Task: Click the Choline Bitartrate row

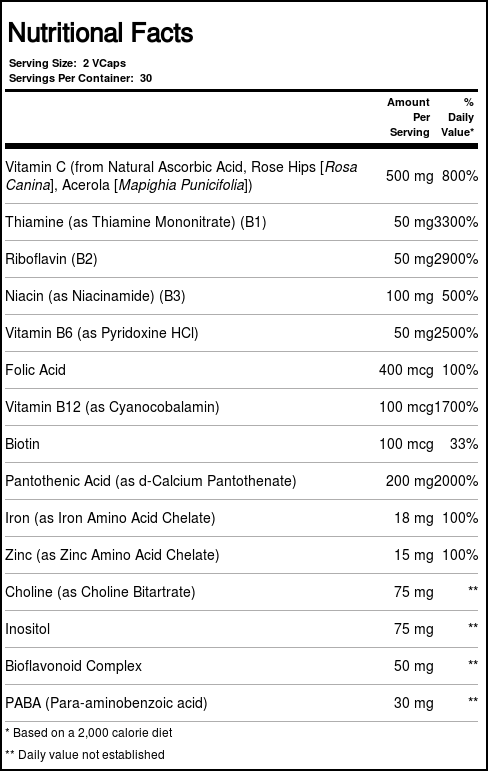Action: (241, 592)
